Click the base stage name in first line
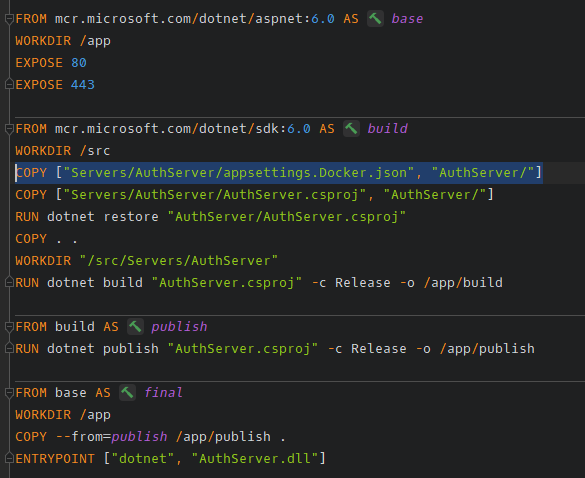Screen dimensions: 585x478 [407, 19]
